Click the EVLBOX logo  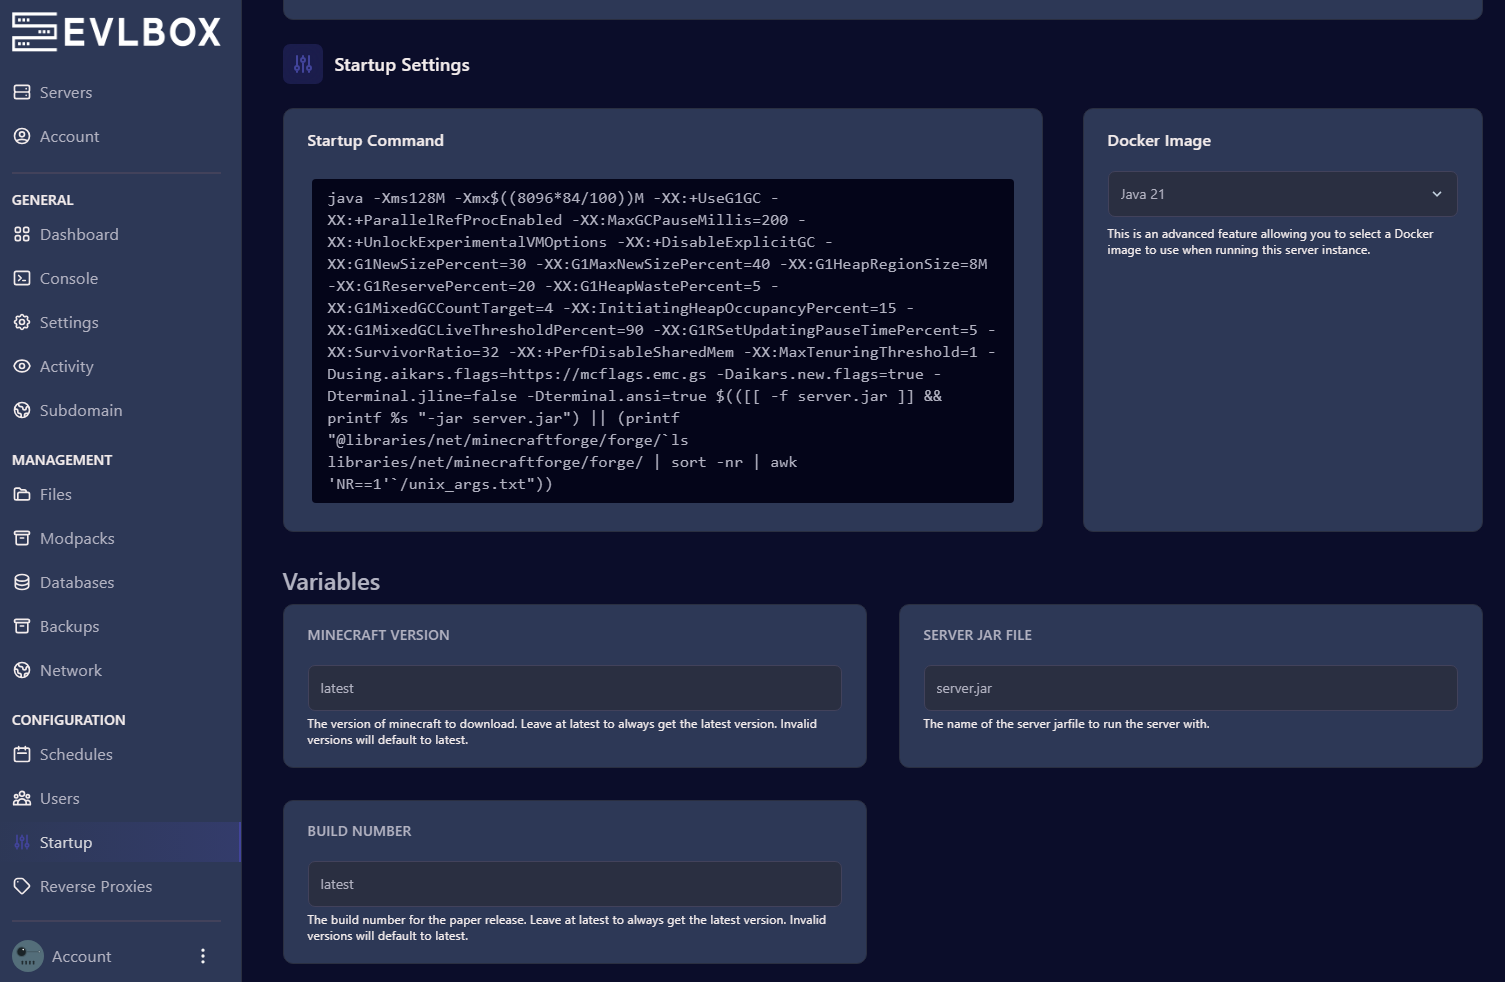point(116,32)
